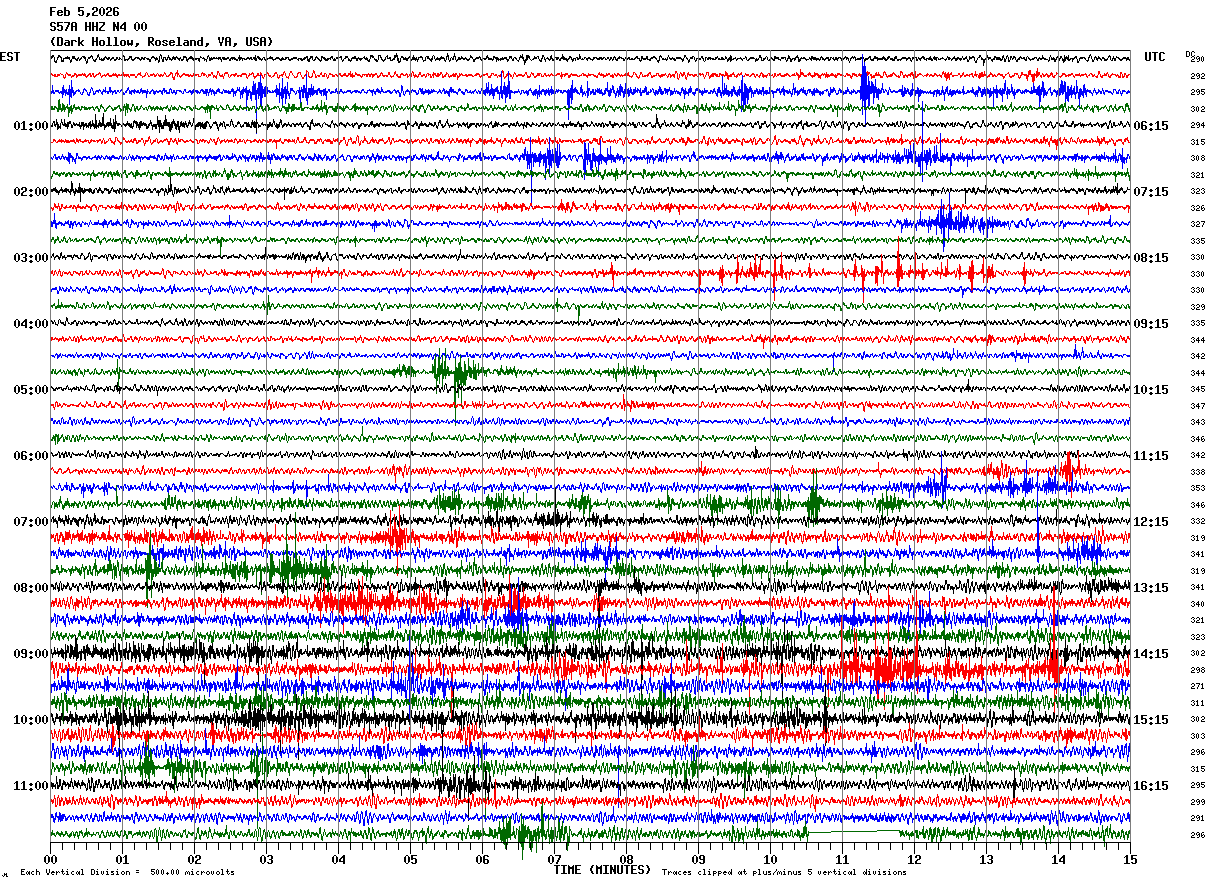Click the DC offset value '353'
Viewport: 1210px width, 886px height.
(1197, 488)
